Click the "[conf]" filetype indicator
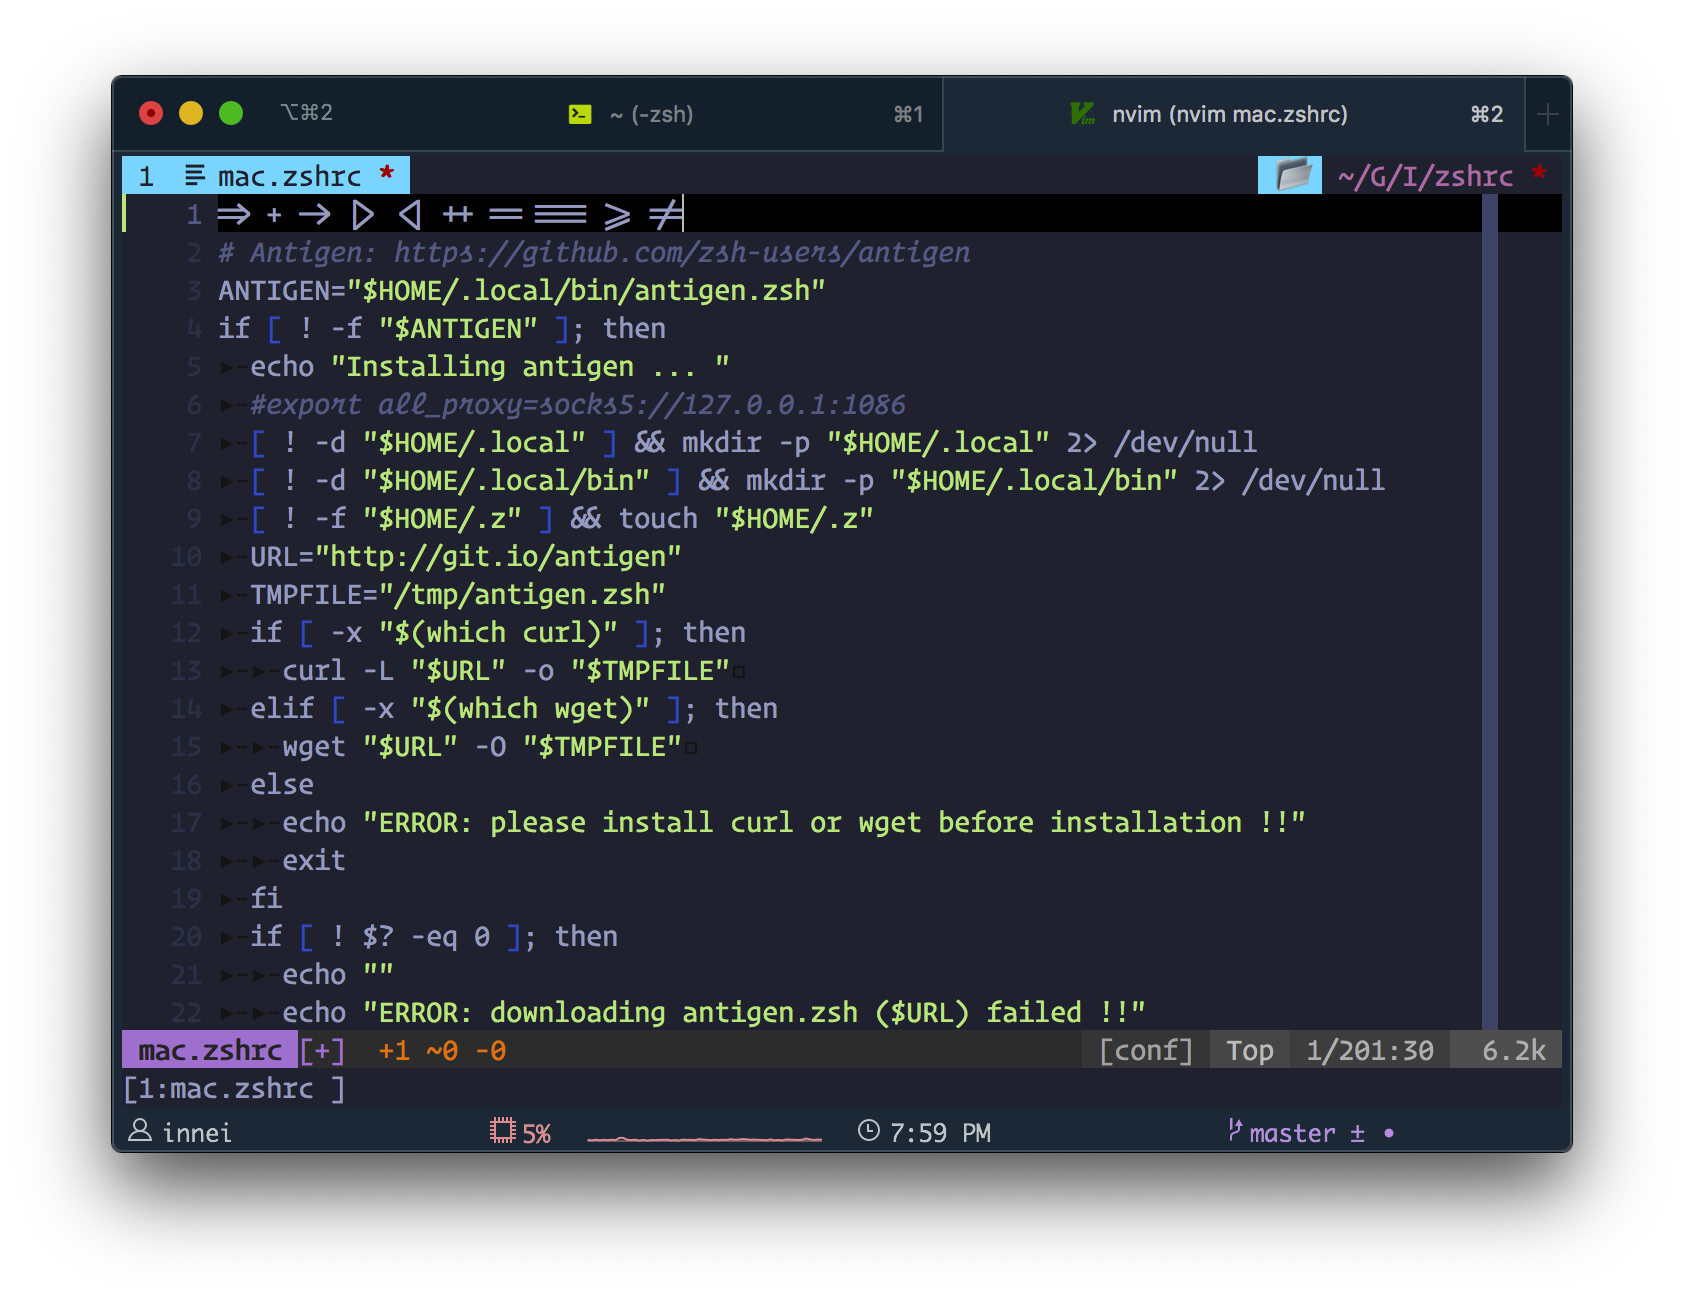This screenshot has width=1684, height=1300. point(1146,1050)
